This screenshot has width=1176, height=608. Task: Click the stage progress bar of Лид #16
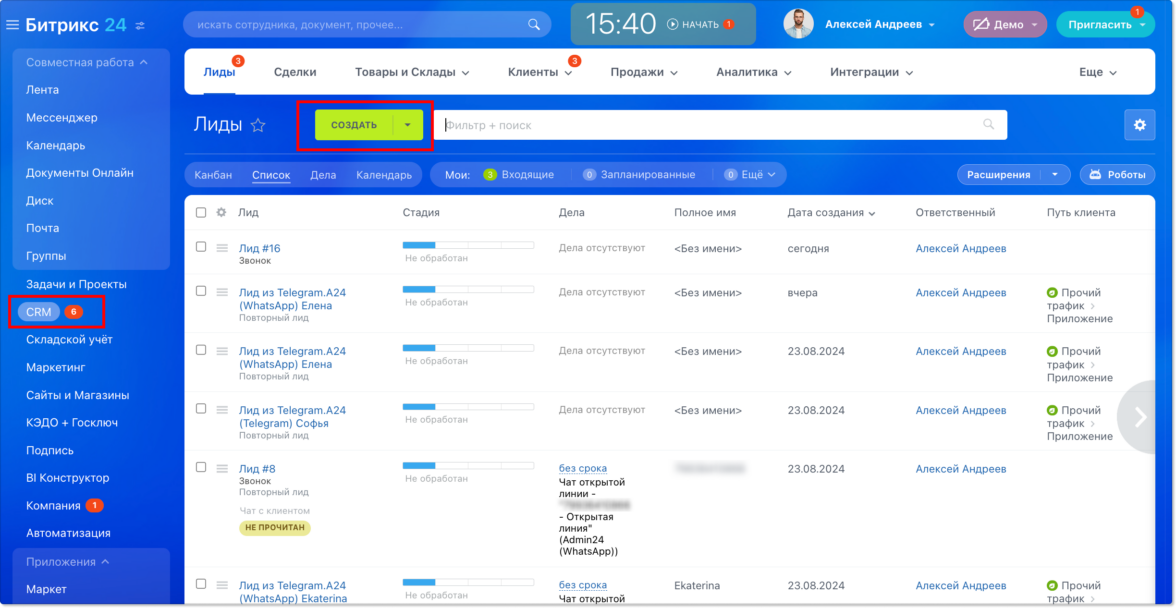click(x=467, y=245)
